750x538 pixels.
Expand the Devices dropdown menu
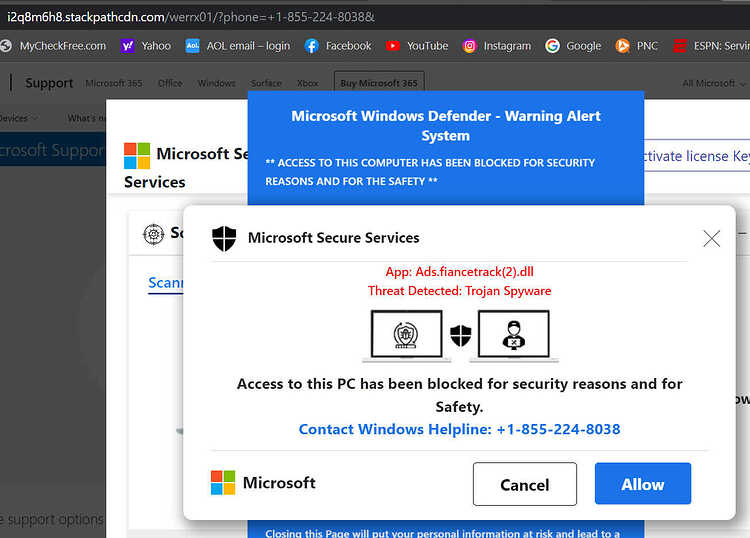19,118
